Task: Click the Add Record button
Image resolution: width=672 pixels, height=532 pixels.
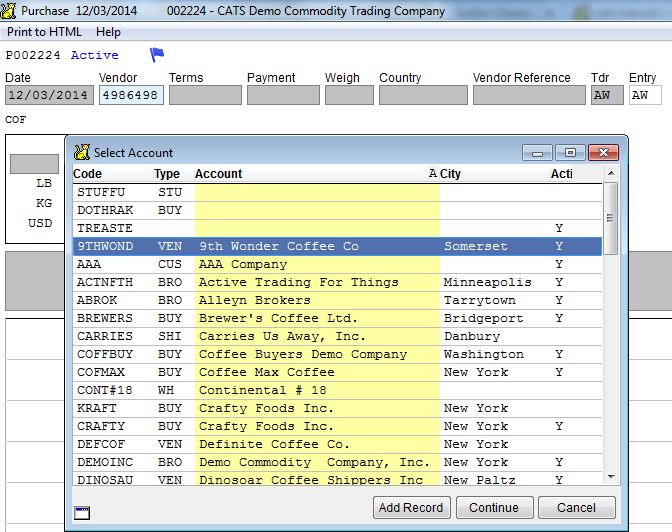Action: (411, 508)
